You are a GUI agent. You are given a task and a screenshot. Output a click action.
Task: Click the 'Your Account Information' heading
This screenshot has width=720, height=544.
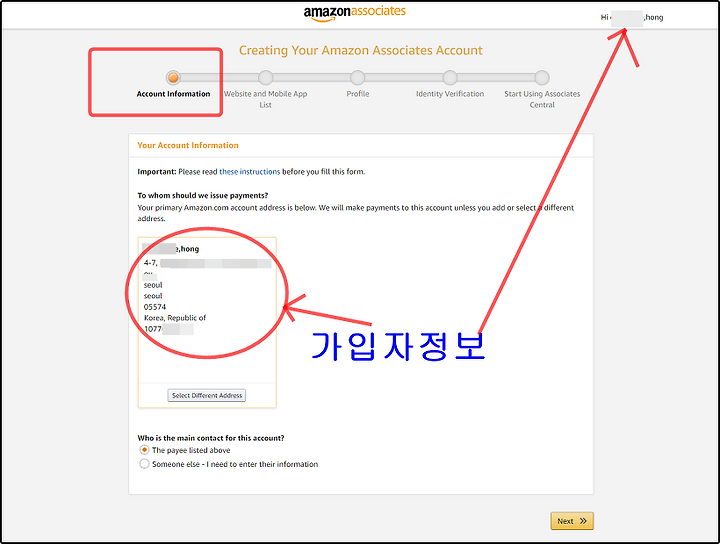(188, 145)
